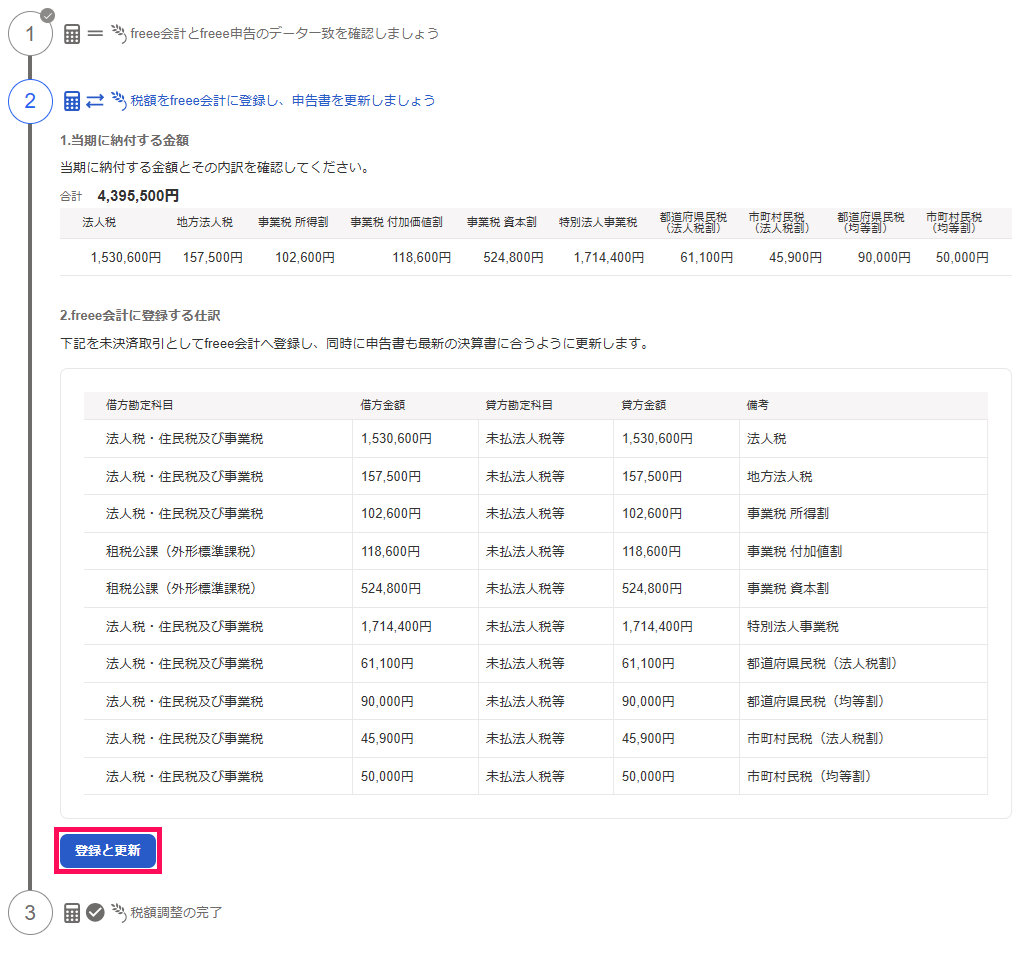Image resolution: width=1023 pixels, height=953 pixels.
Task: Click the remark 市町村民税(法人税割) in the journal table
Action: click(x=816, y=739)
